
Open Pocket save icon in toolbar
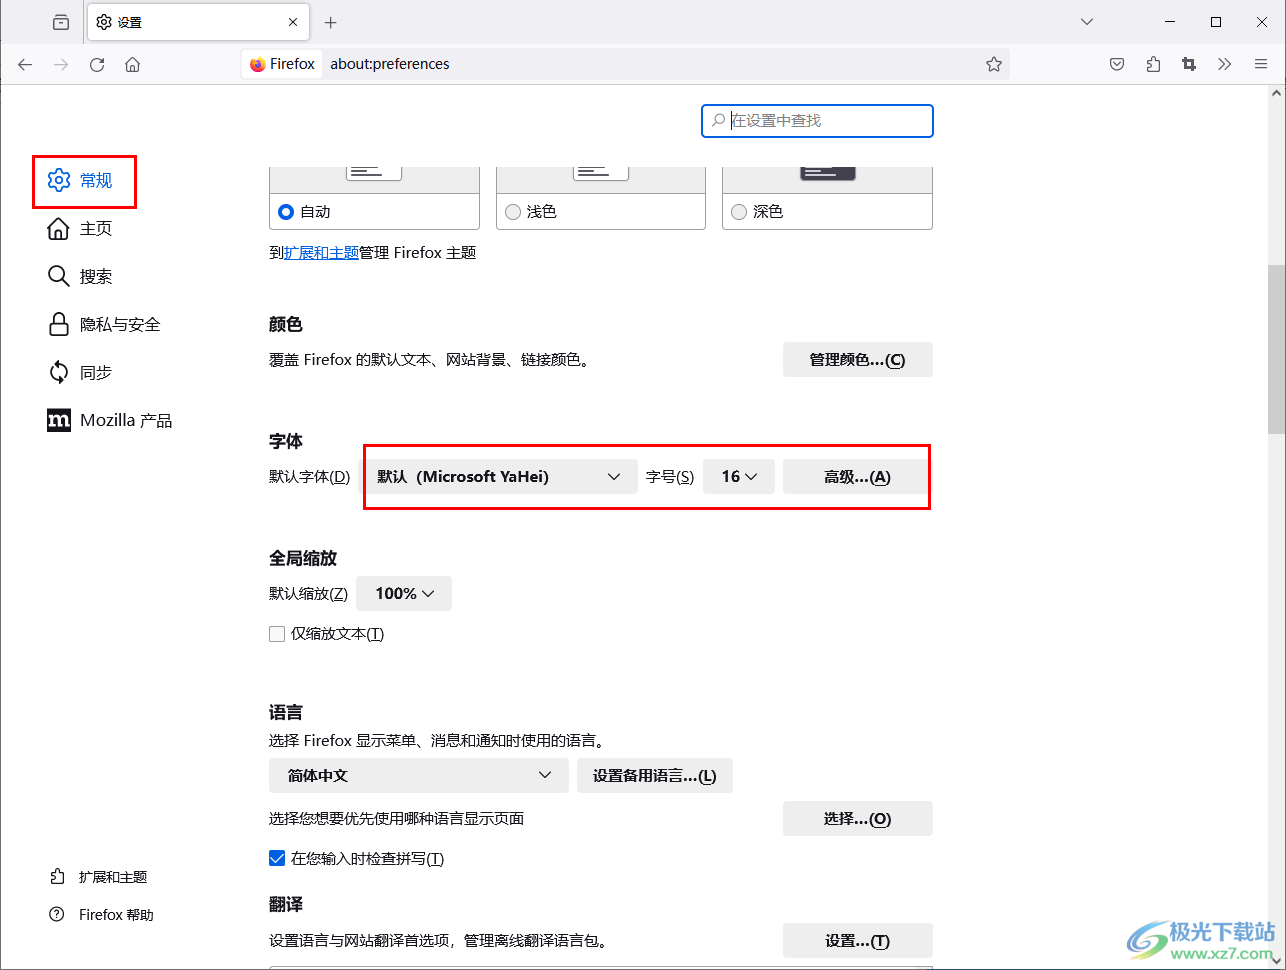(1117, 64)
